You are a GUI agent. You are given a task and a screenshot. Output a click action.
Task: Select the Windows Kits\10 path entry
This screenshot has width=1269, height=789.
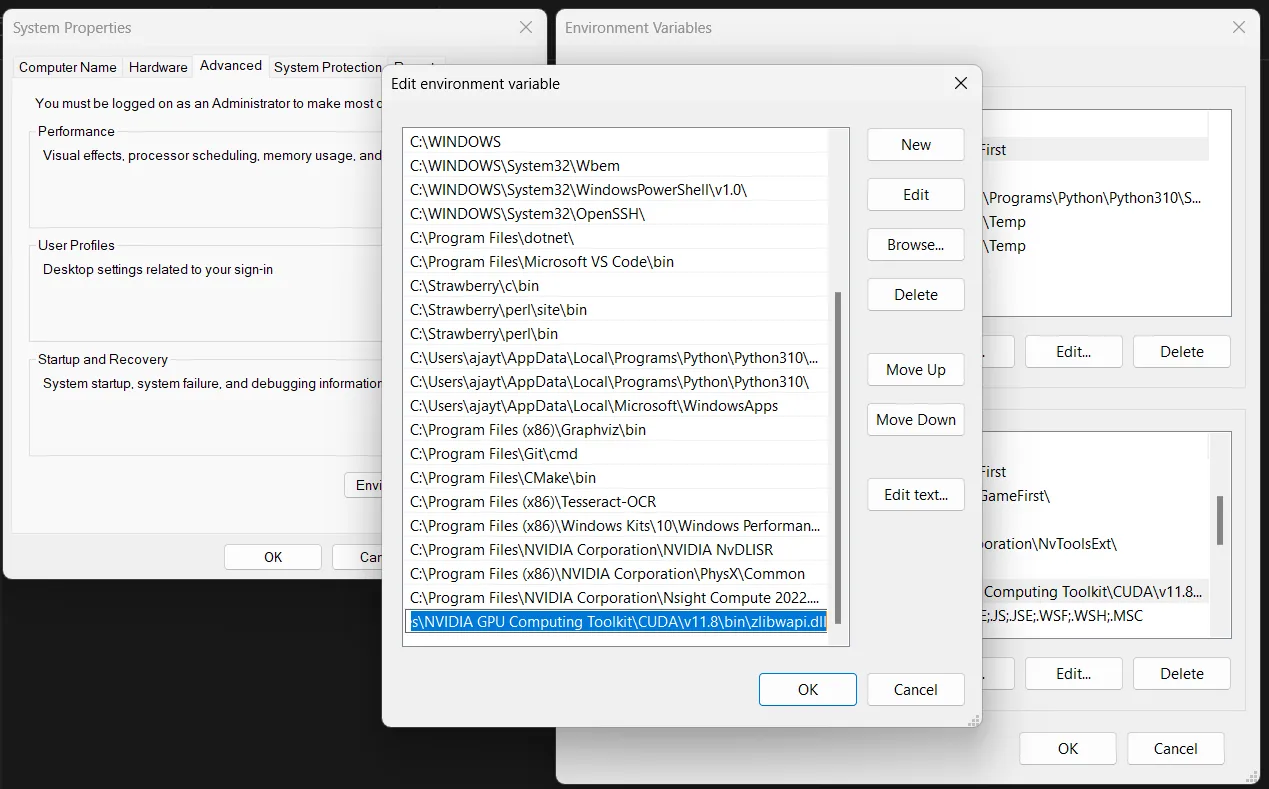click(x=617, y=526)
